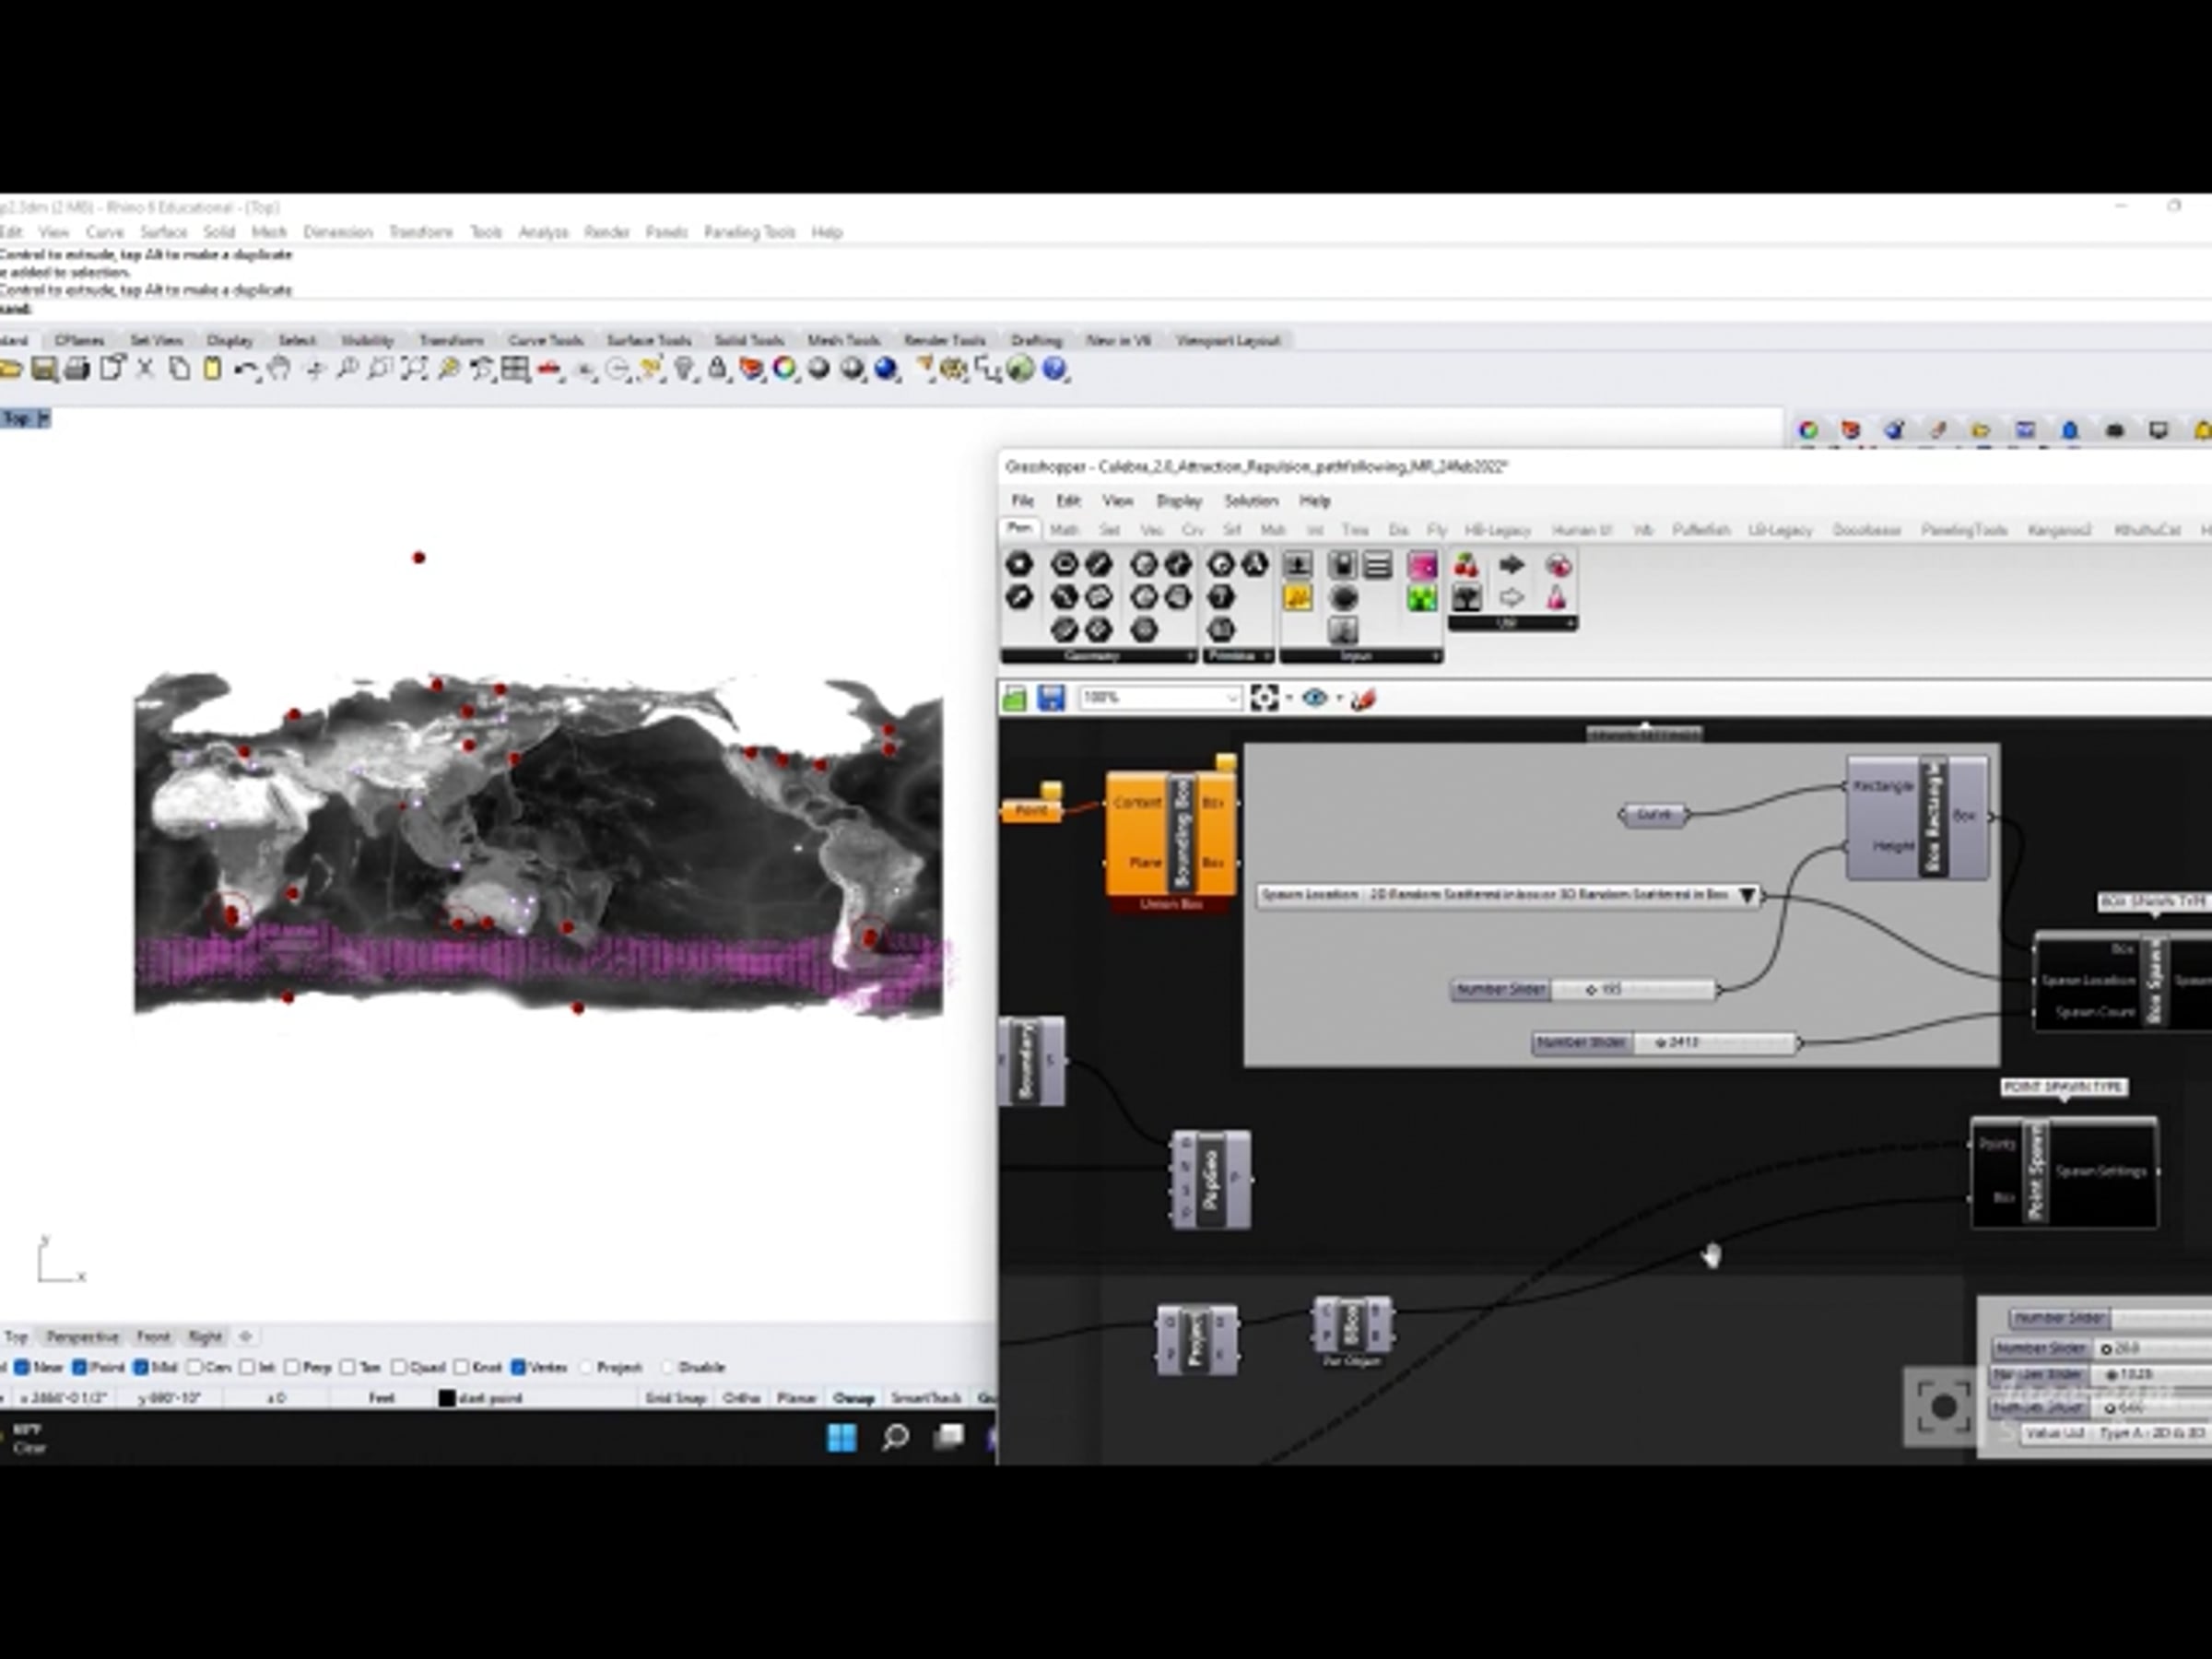Click the red sketch pen icon in Grasshopper
The width and height of the screenshot is (2212, 1659).
pos(1364,699)
